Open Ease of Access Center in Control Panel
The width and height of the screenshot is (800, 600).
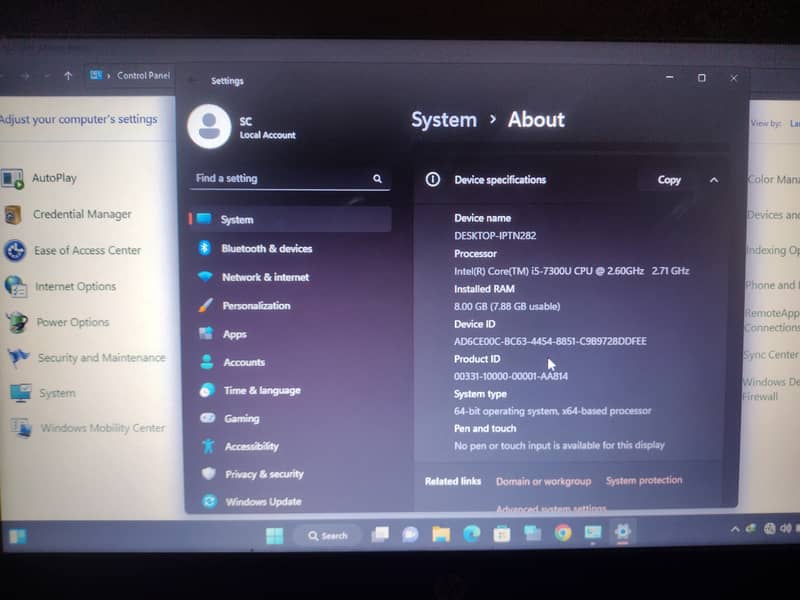[x=73, y=251]
